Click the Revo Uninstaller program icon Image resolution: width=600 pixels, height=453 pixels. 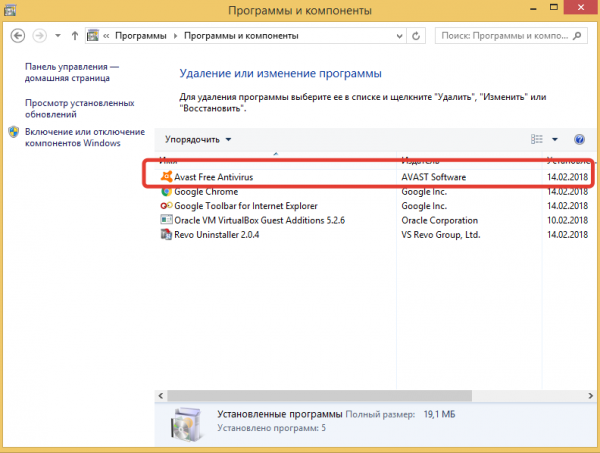pyautogui.click(x=166, y=235)
